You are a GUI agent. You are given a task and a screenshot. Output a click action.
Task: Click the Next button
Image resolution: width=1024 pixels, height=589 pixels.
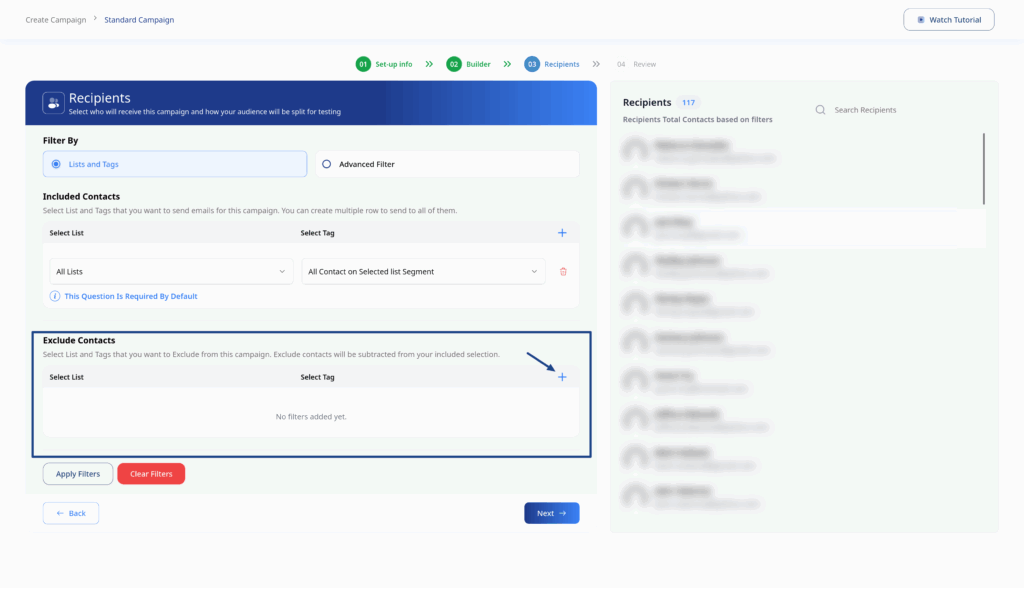click(551, 513)
